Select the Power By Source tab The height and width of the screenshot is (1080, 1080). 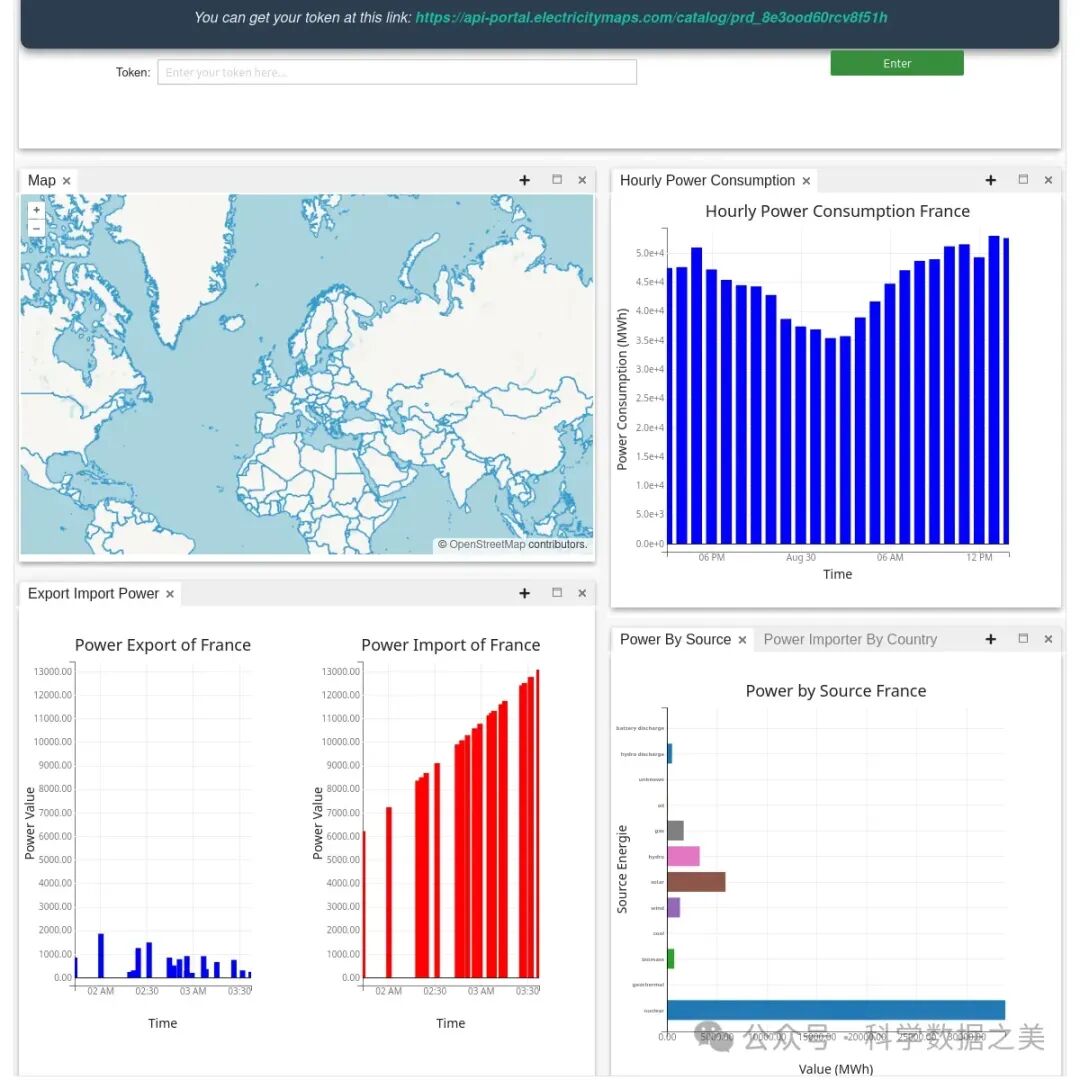pos(675,639)
